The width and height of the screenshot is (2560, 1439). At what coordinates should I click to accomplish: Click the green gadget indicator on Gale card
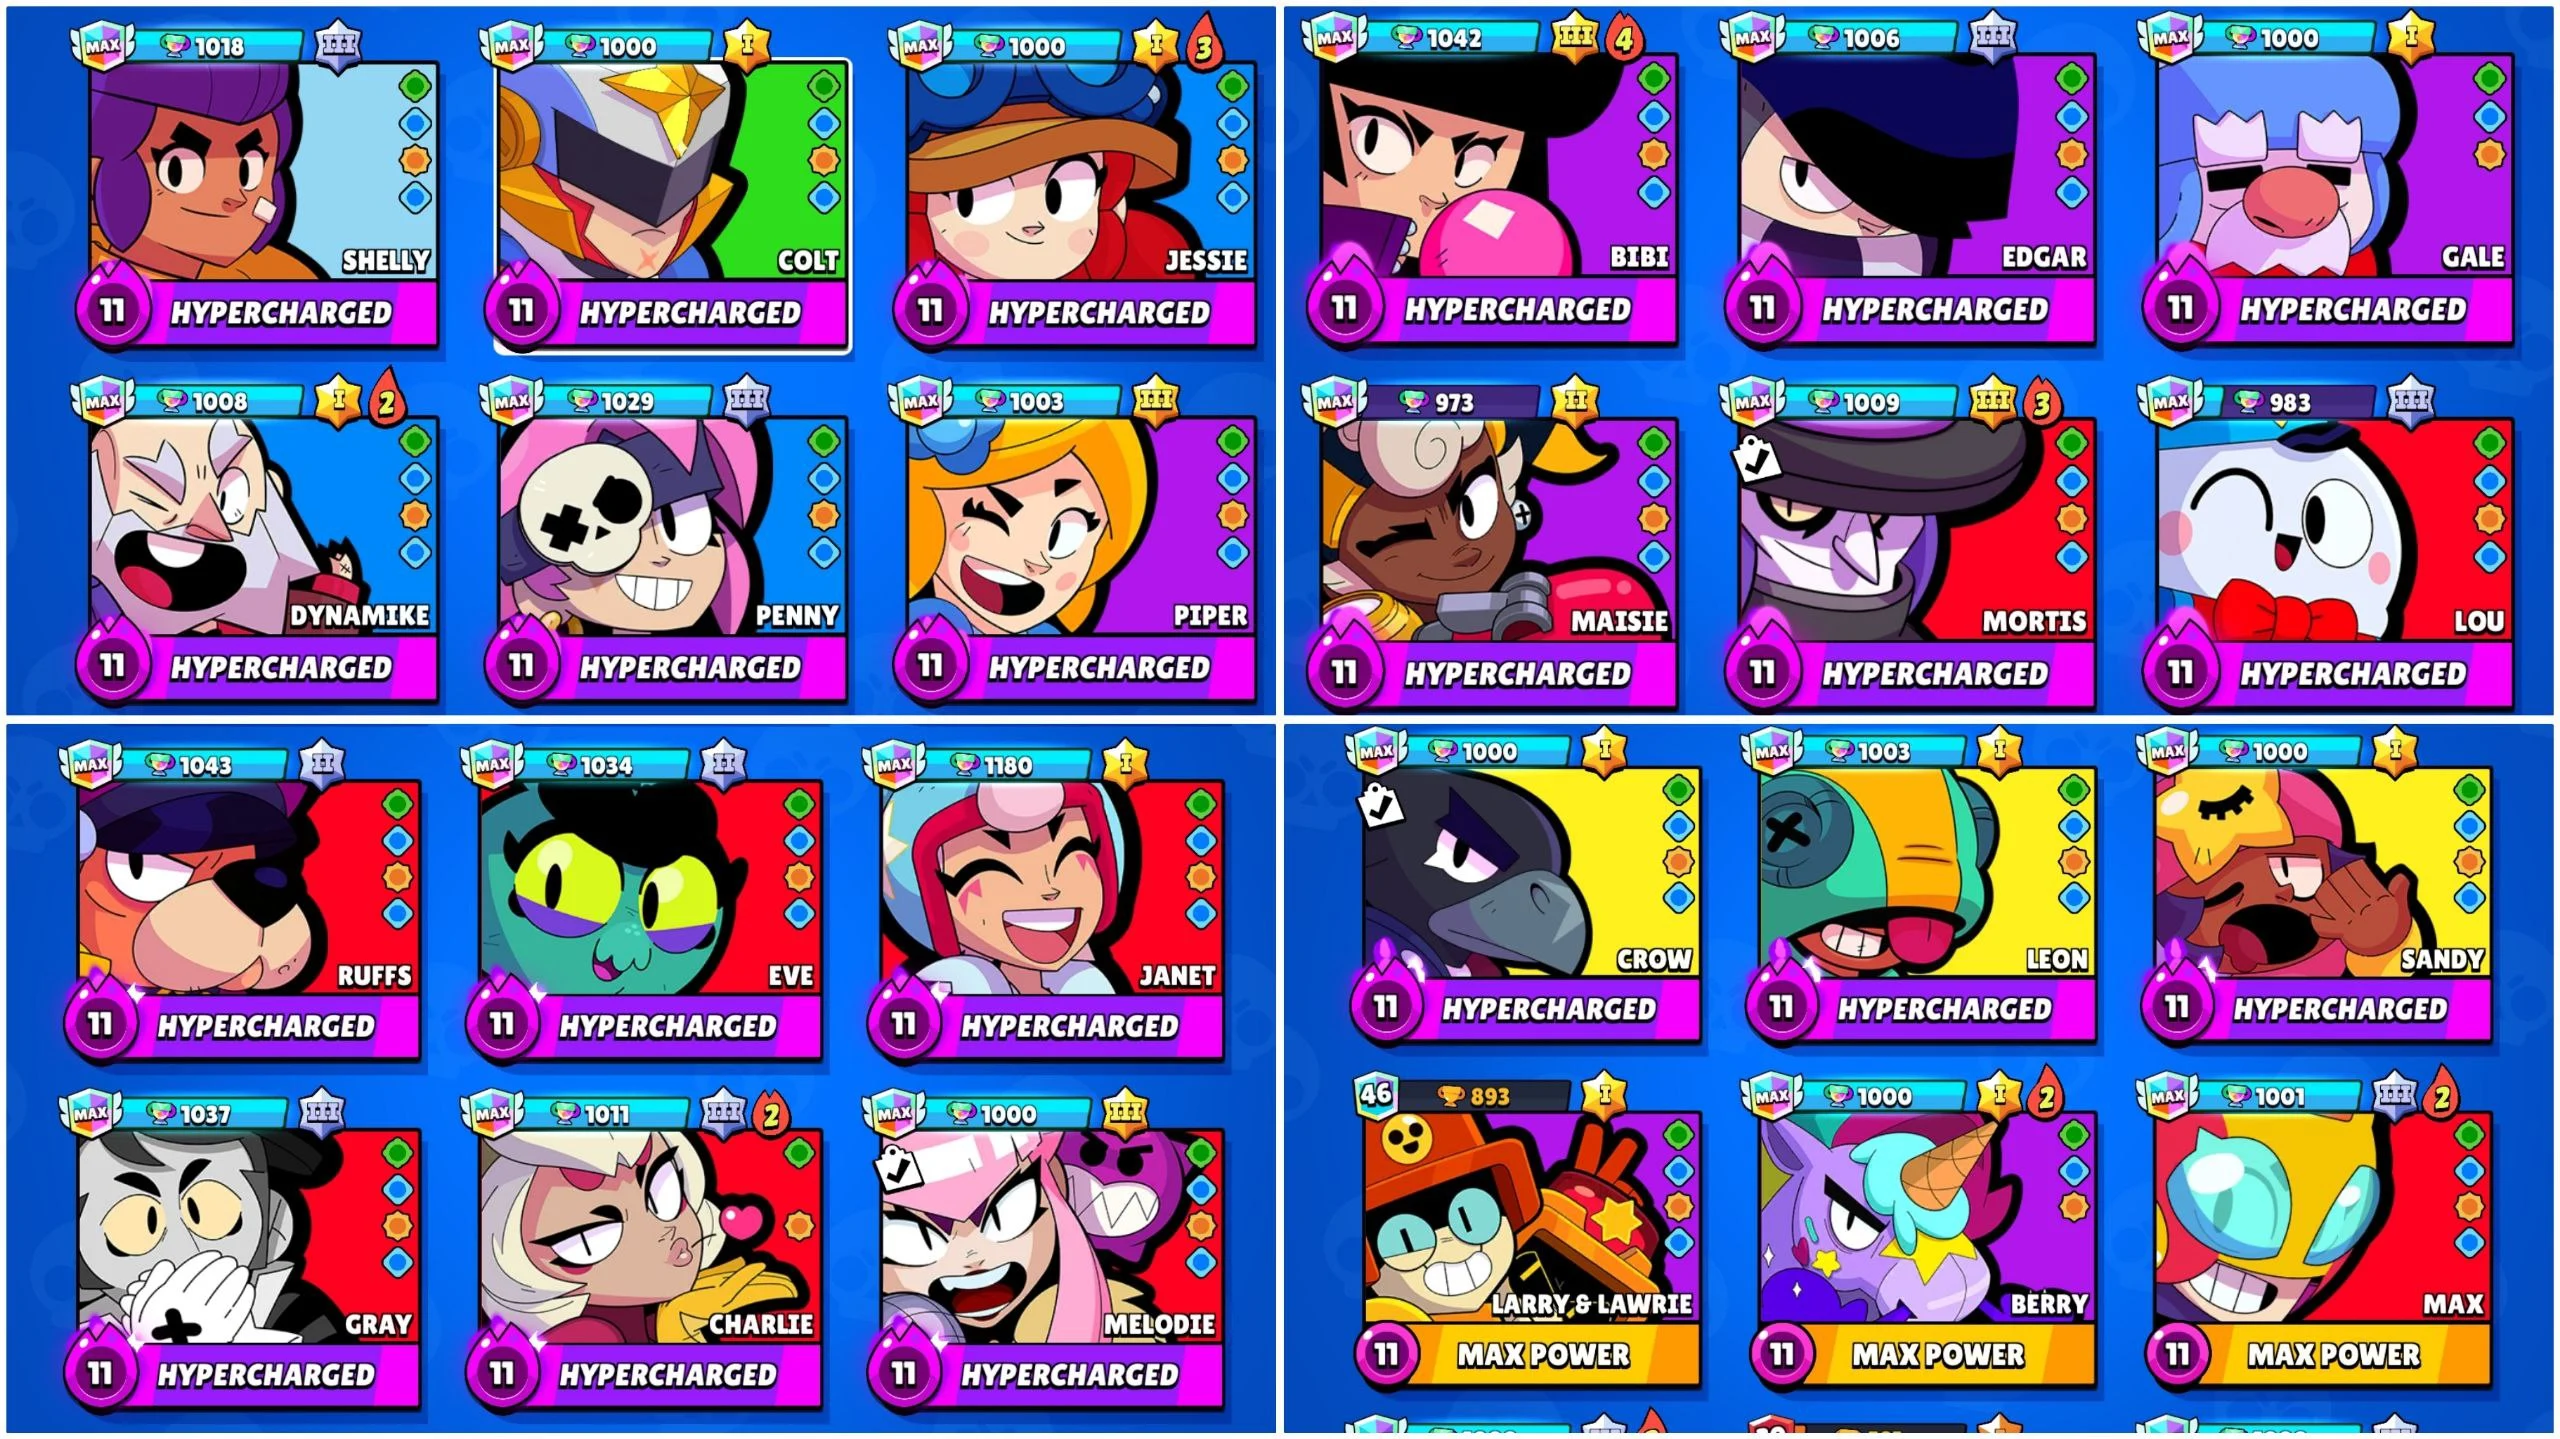2488,79
